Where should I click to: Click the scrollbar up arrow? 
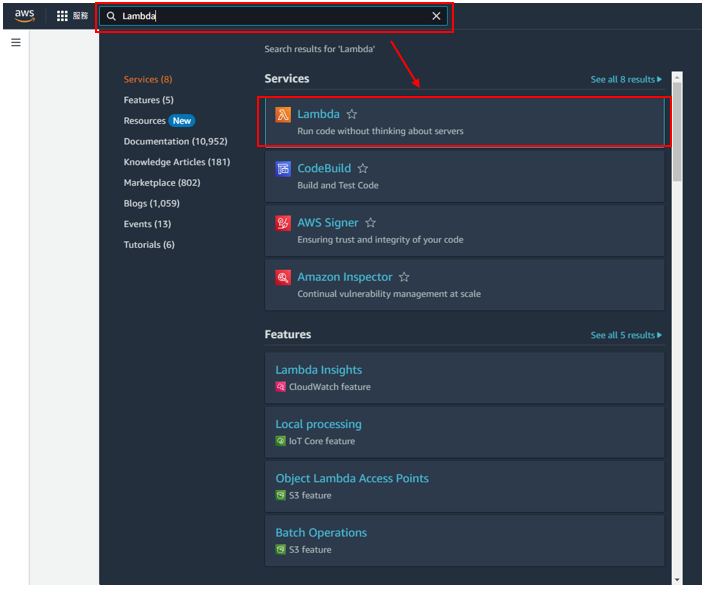tap(677, 77)
